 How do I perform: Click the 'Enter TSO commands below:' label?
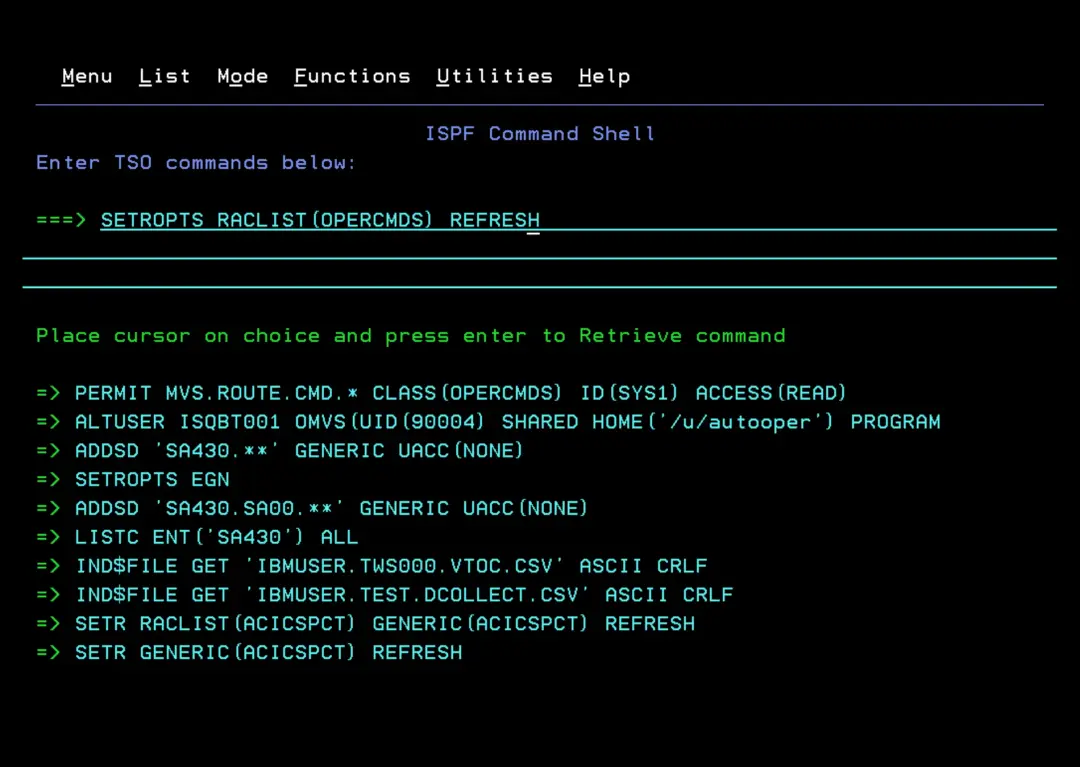[196, 162]
